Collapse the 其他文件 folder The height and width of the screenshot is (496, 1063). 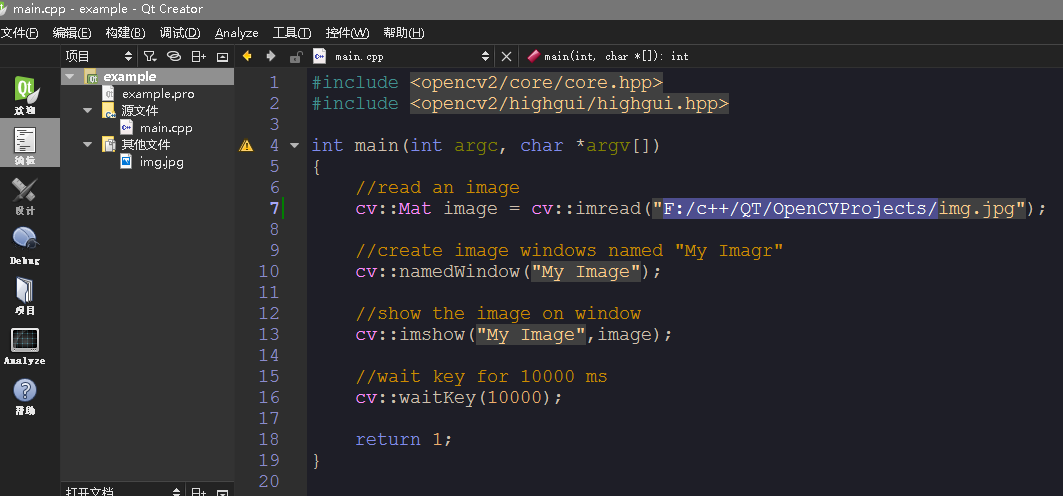[x=87, y=144]
